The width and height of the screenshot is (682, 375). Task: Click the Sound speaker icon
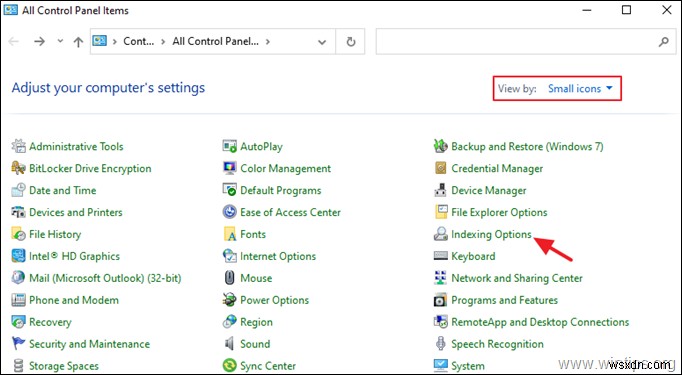pos(229,344)
